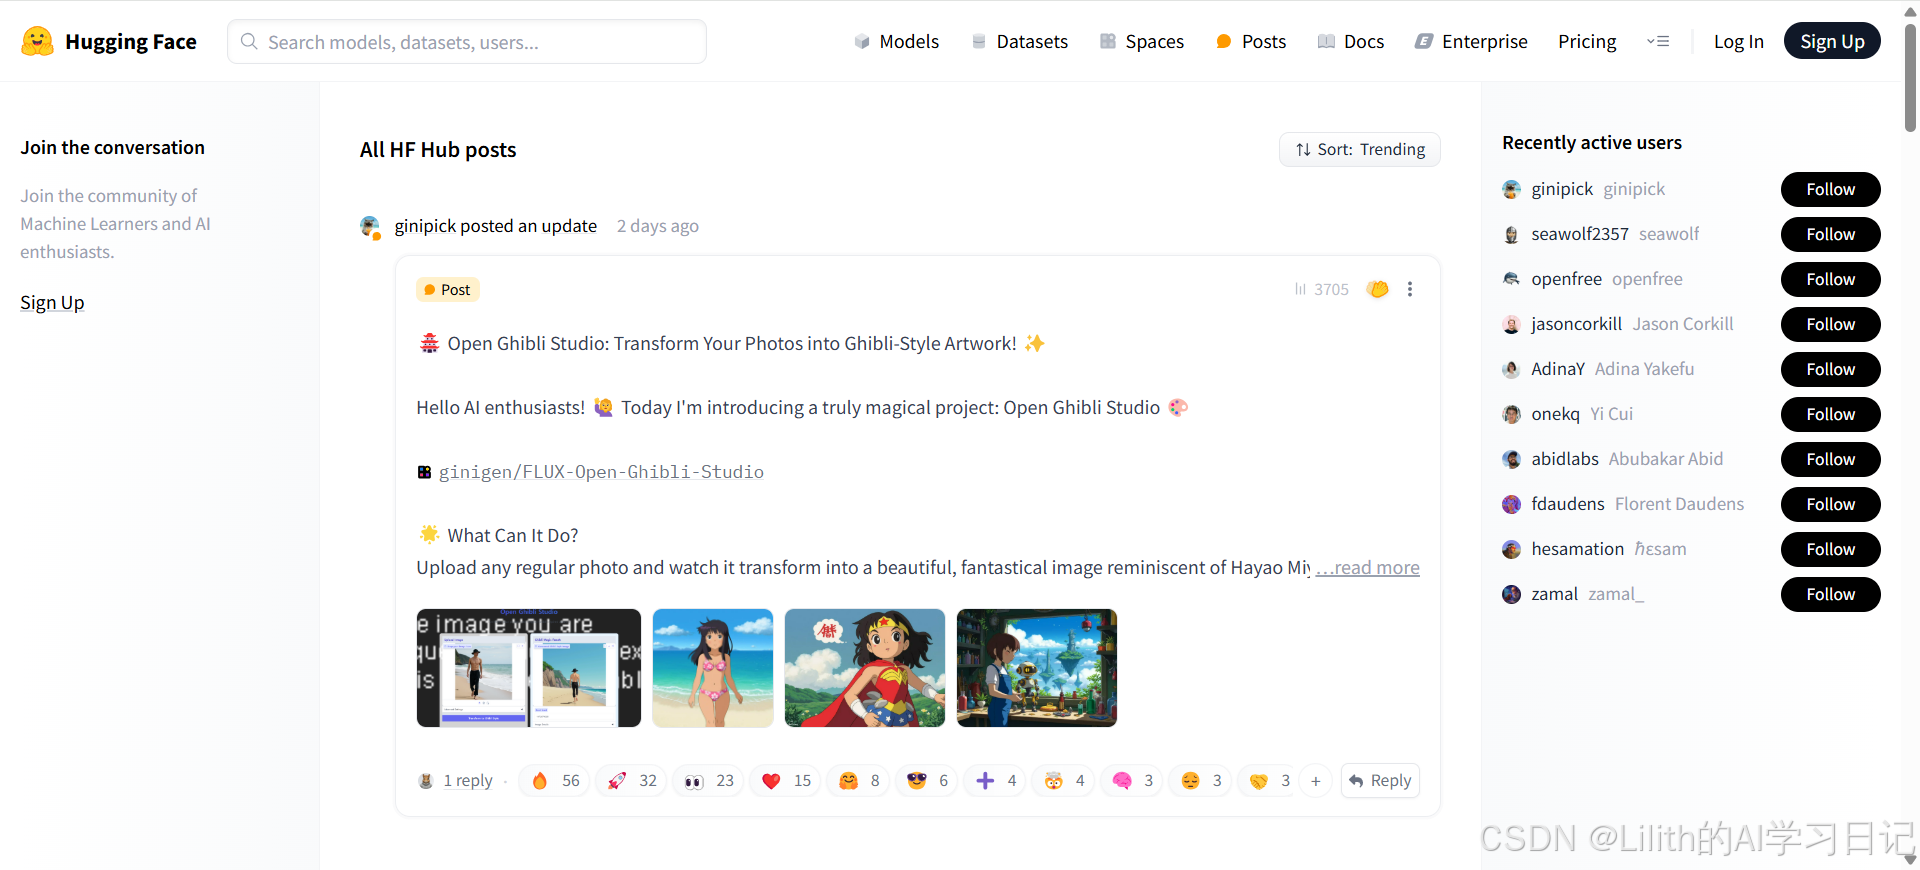Click the read more link
The image size is (1920, 870).
[1368, 568]
